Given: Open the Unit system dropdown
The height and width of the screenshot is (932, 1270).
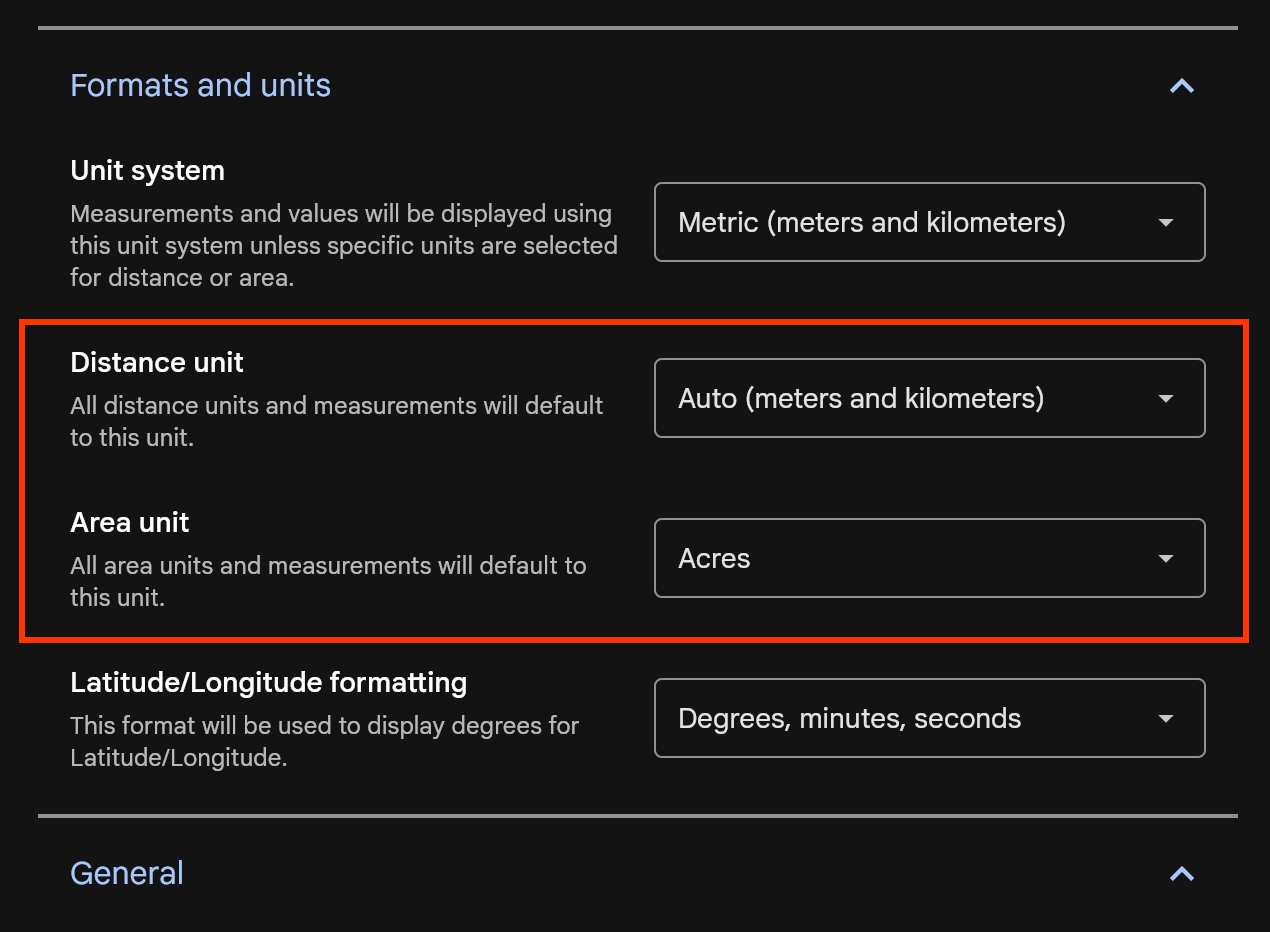Looking at the screenshot, I should tap(930, 222).
